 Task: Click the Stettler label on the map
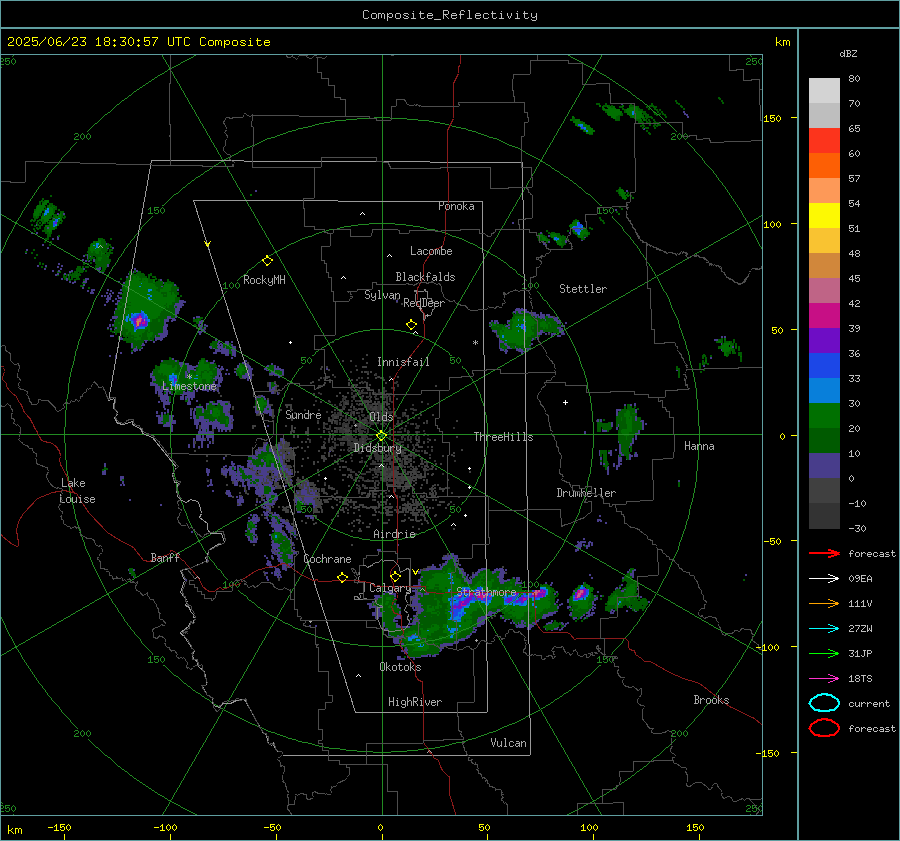pos(583,289)
